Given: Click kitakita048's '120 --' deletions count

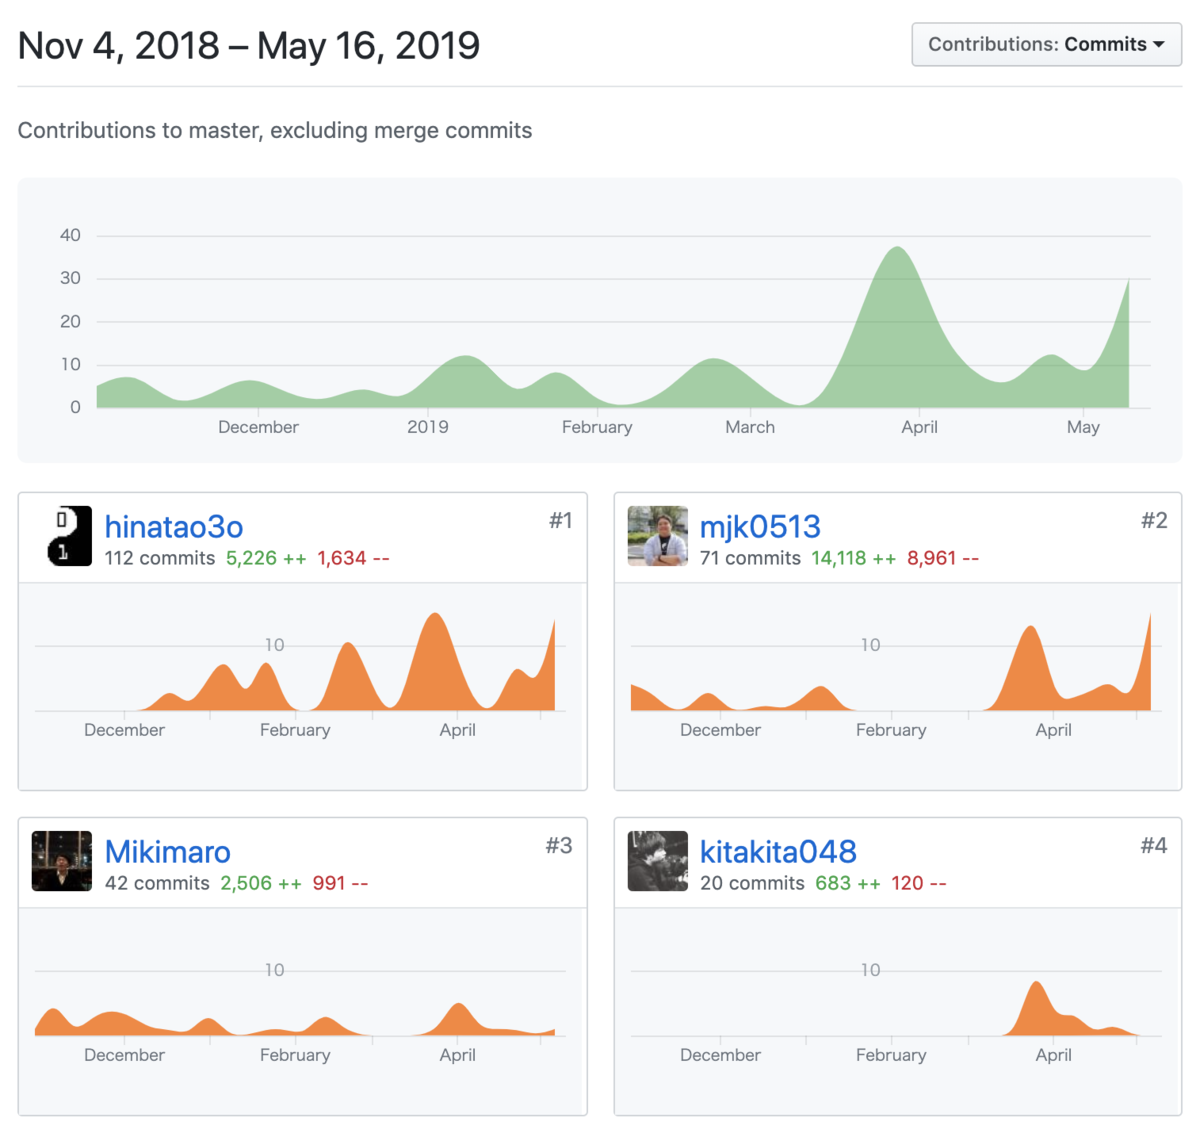Looking at the screenshot, I should [919, 883].
